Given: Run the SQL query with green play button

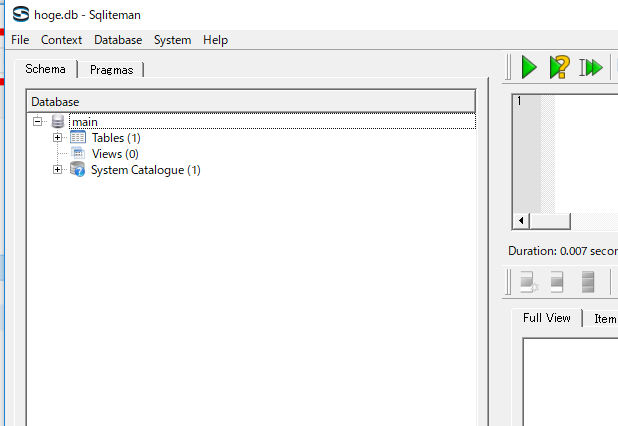Looking at the screenshot, I should pyautogui.click(x=529, y=67).
